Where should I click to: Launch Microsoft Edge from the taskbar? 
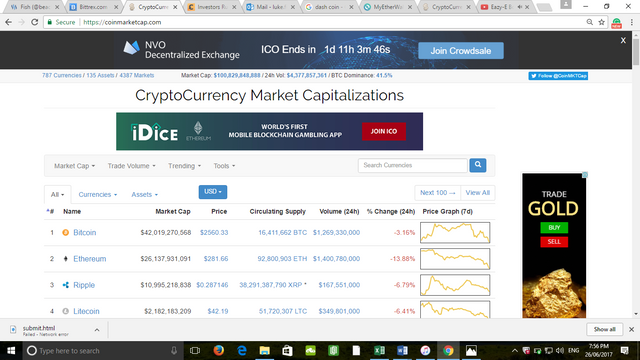tap(242, 351)
